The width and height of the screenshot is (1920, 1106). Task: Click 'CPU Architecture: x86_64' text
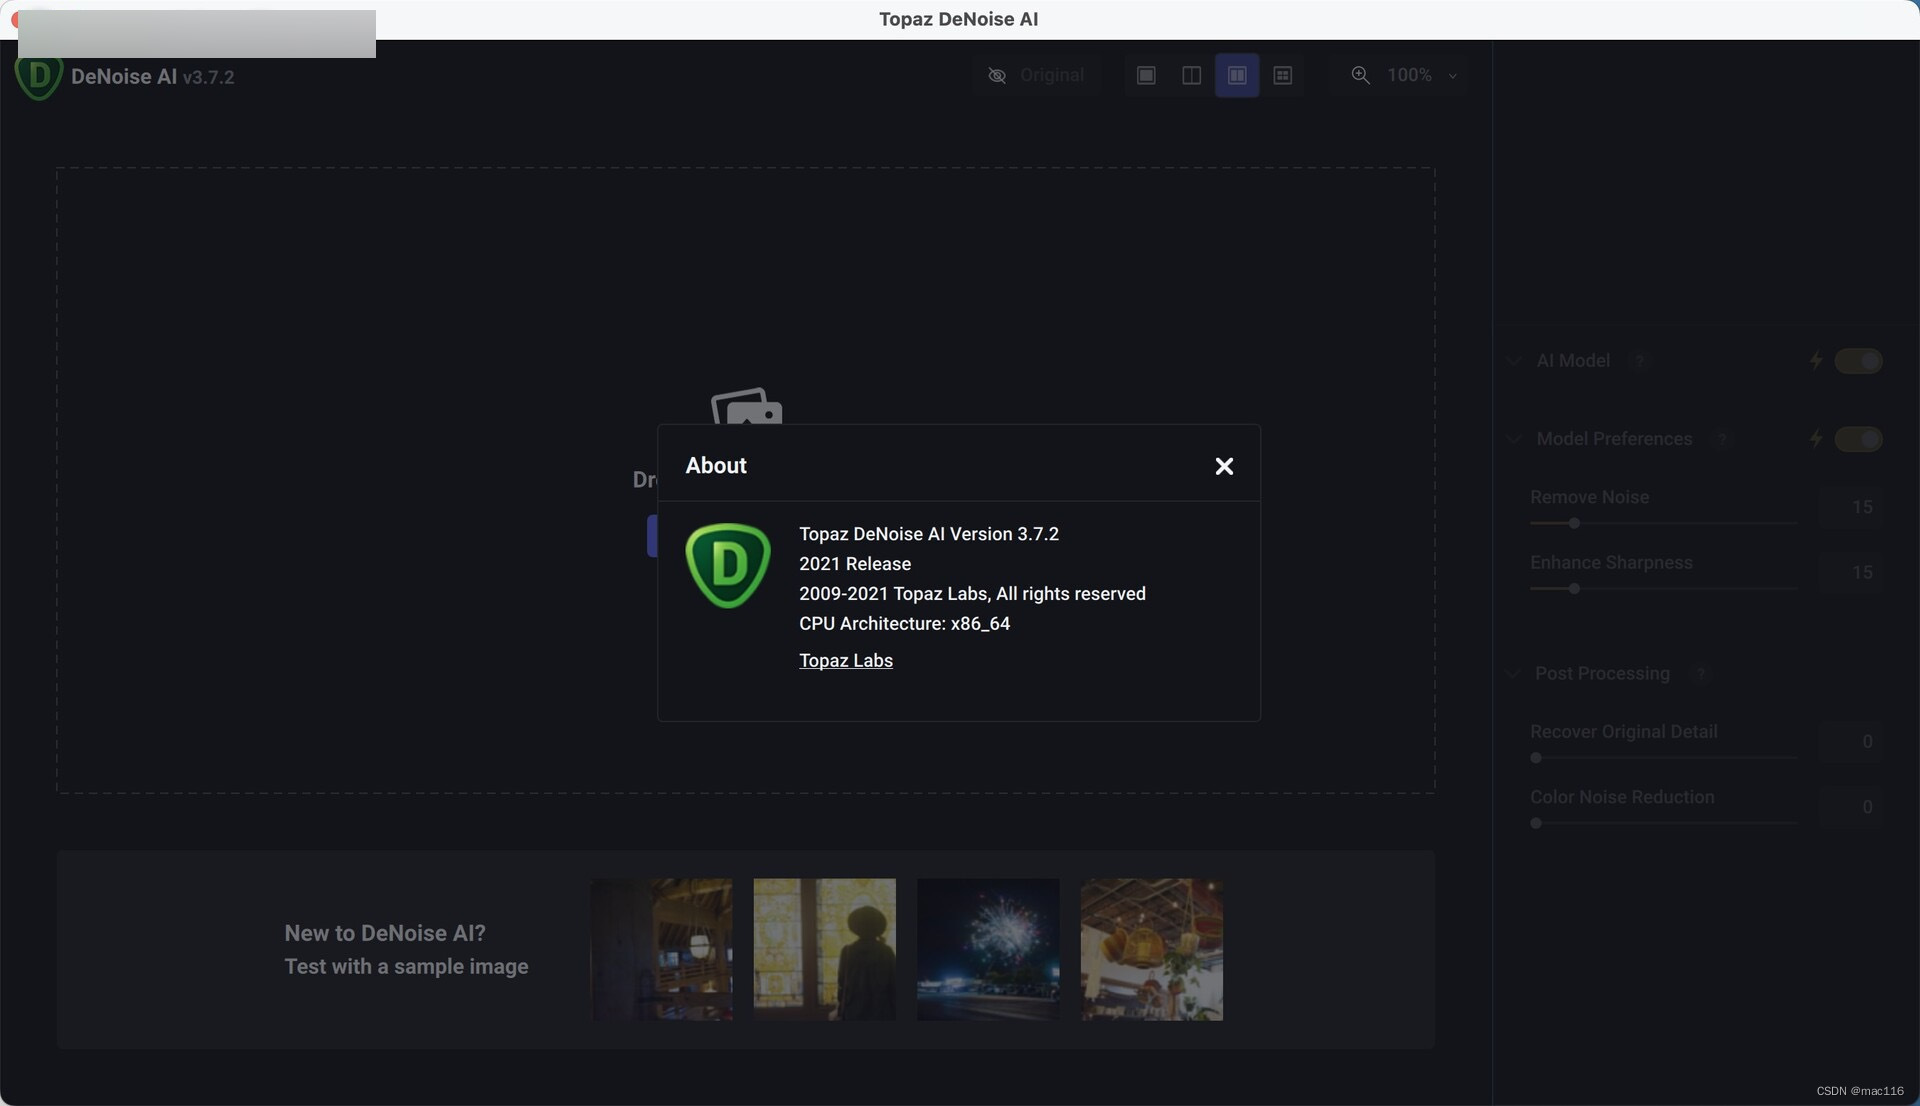coord(904,623)
